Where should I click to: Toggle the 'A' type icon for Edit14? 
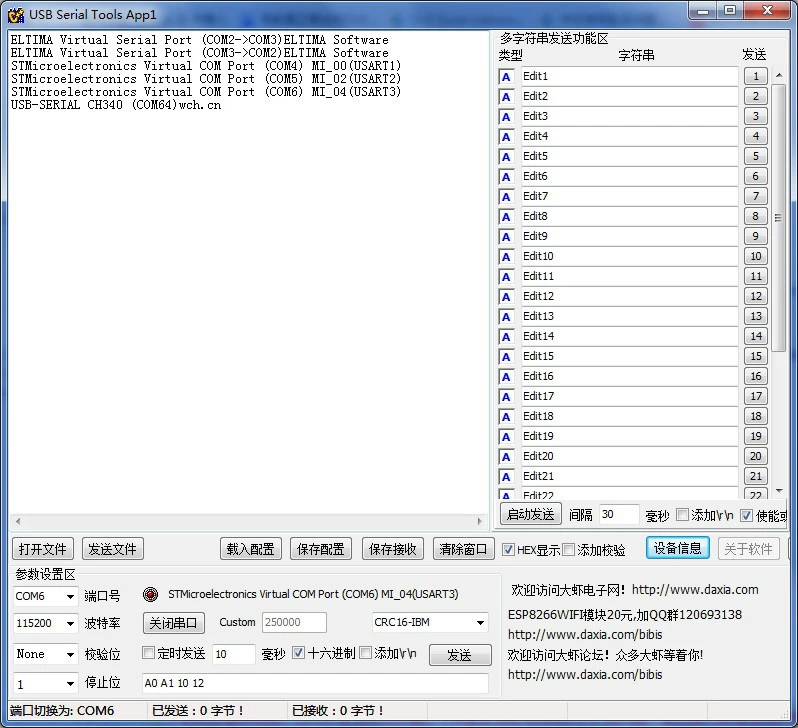click(x=506, y=337)
